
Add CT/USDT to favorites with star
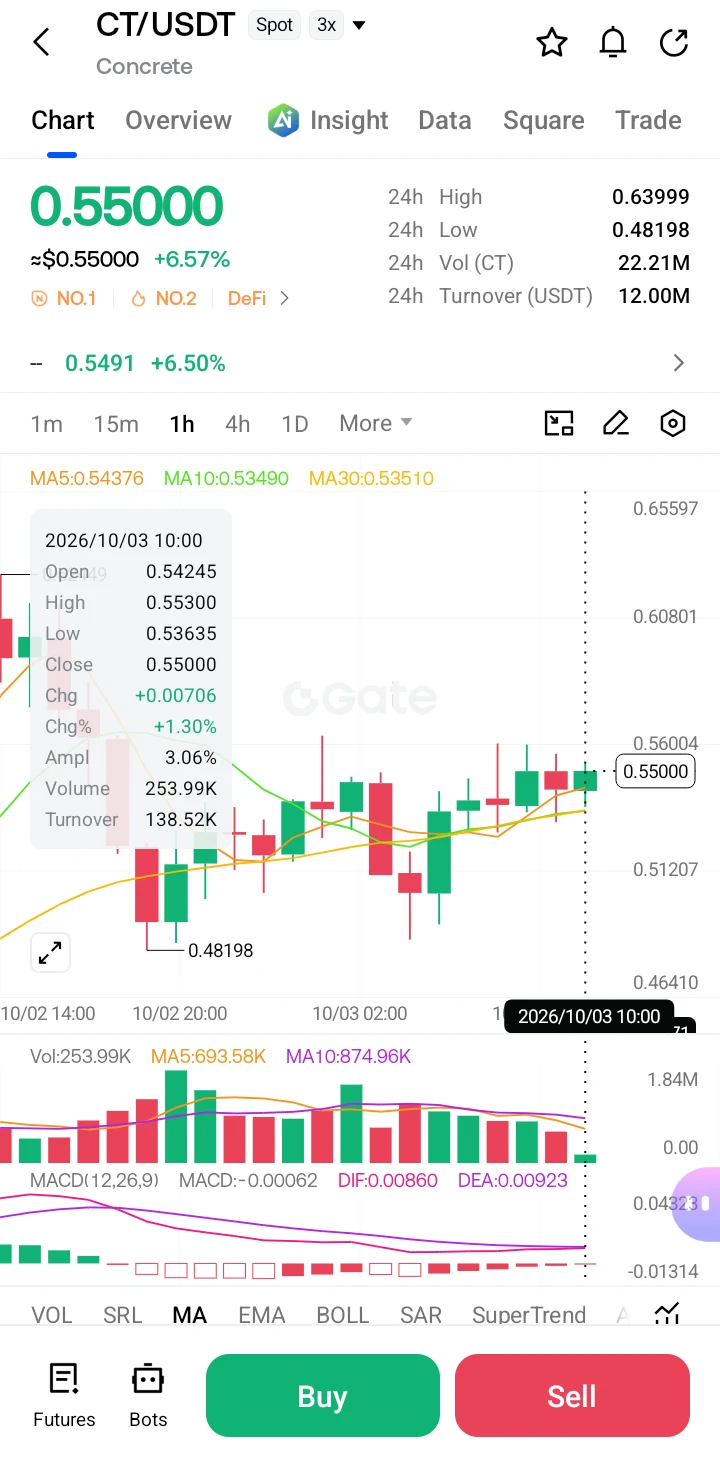552,42
